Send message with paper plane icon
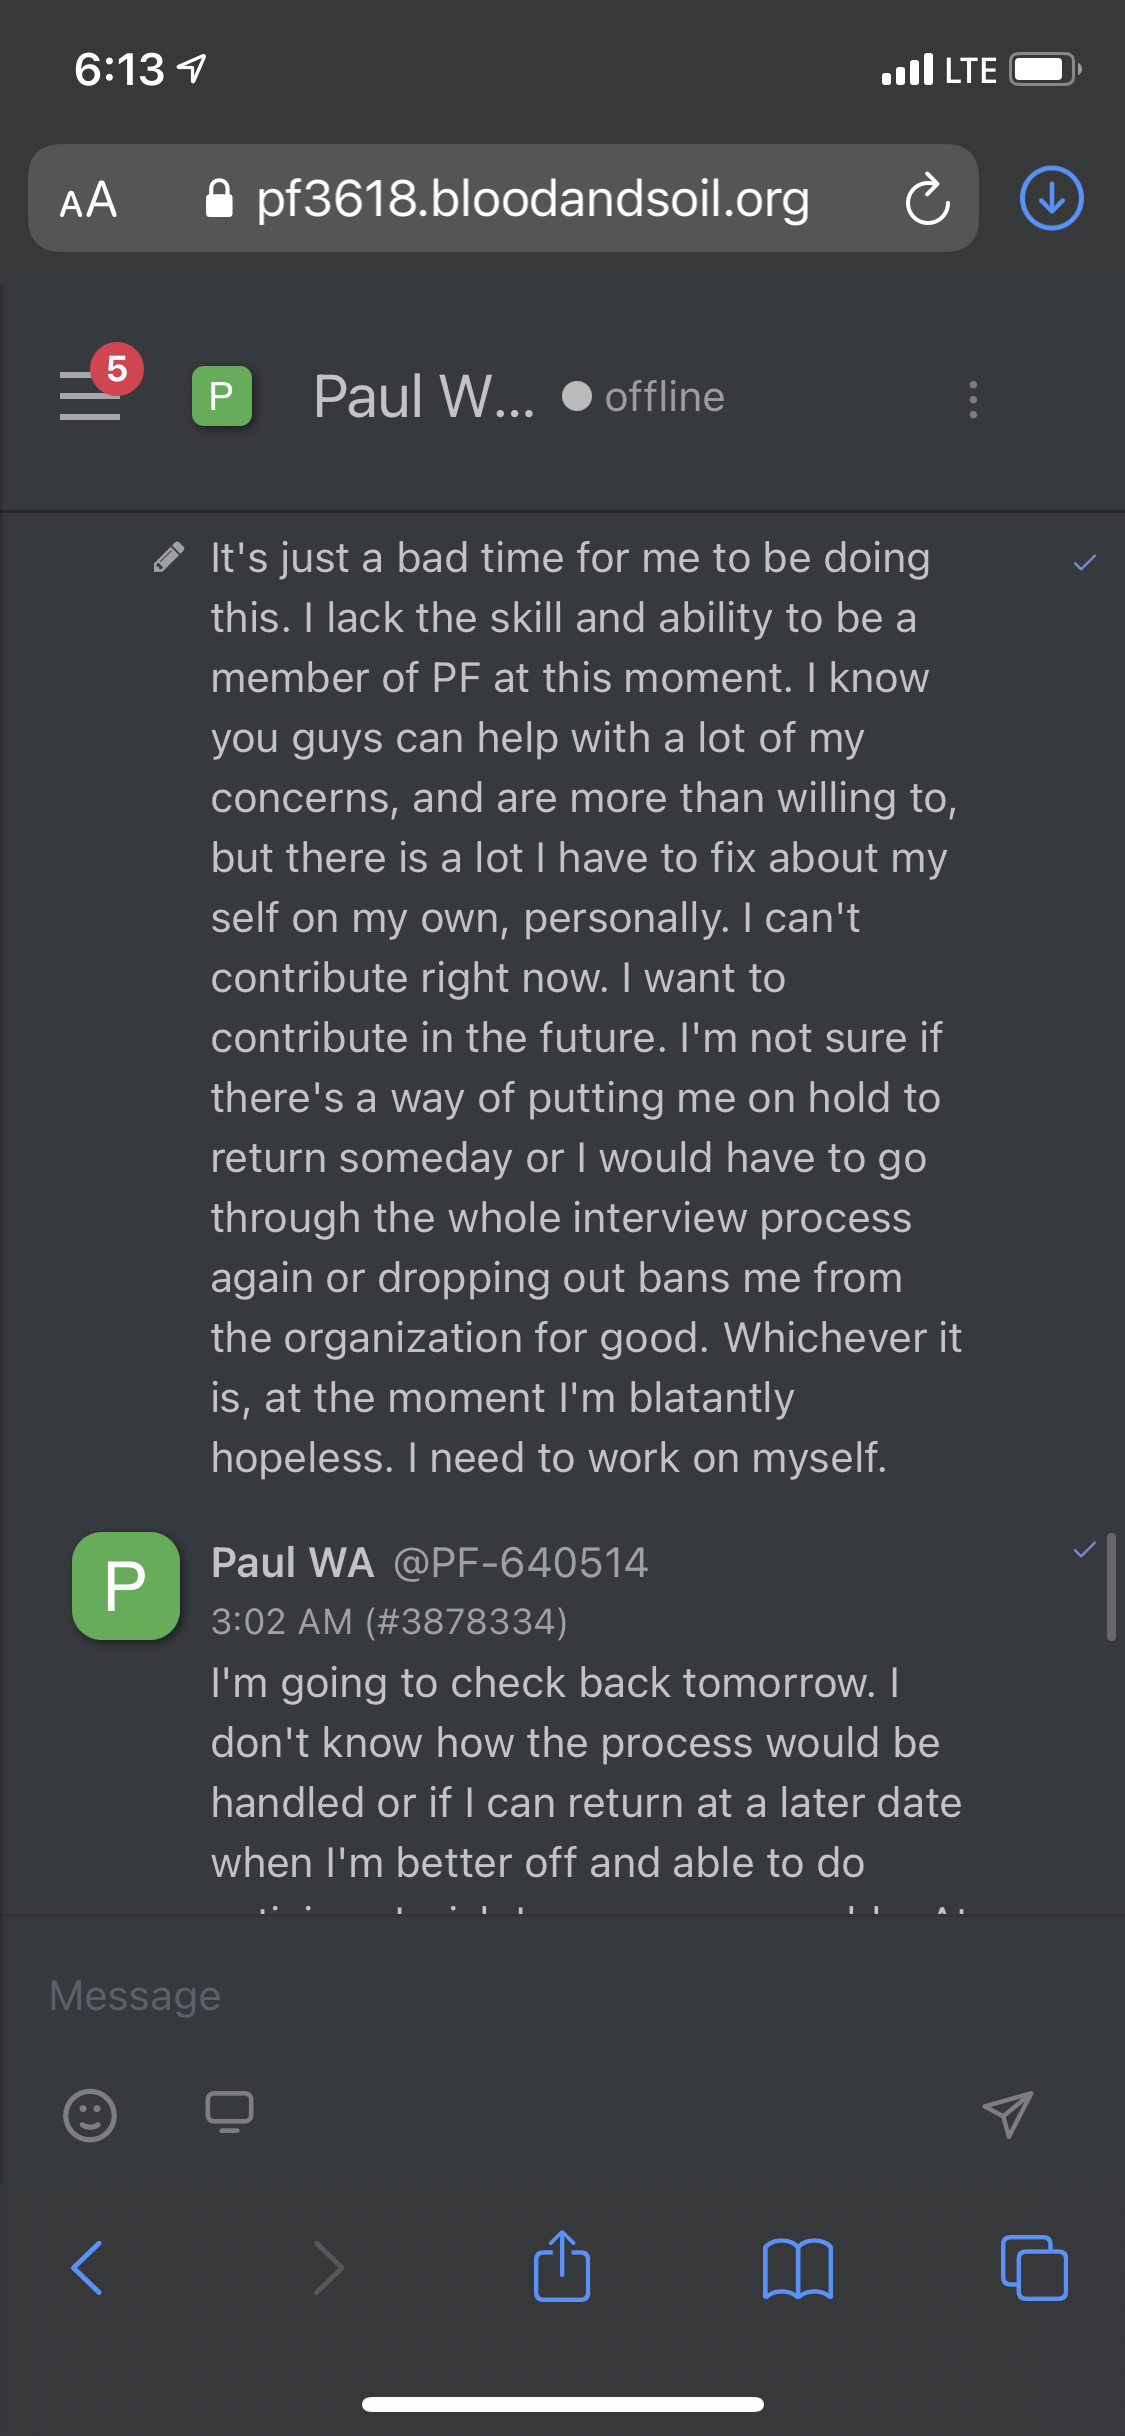The height and width of the screenshot is (2436, 1125). point(1007,2113)
